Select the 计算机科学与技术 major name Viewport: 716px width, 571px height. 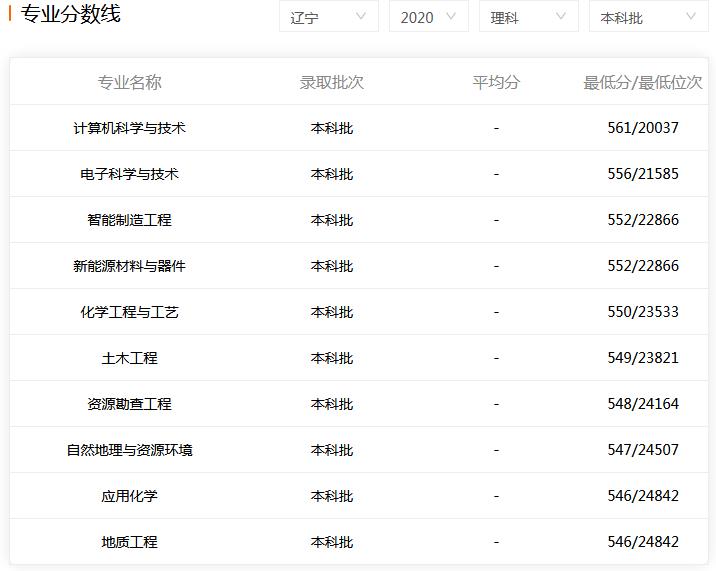(130, 128)
